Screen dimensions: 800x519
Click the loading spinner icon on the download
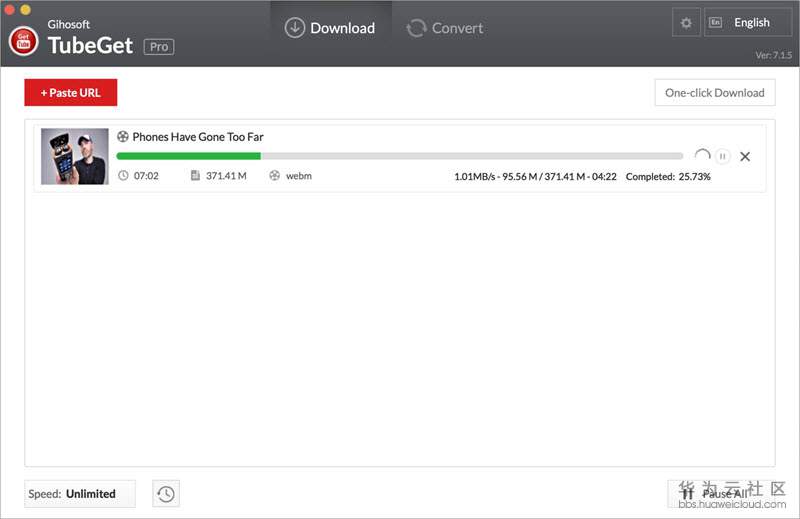coord(702,156)
